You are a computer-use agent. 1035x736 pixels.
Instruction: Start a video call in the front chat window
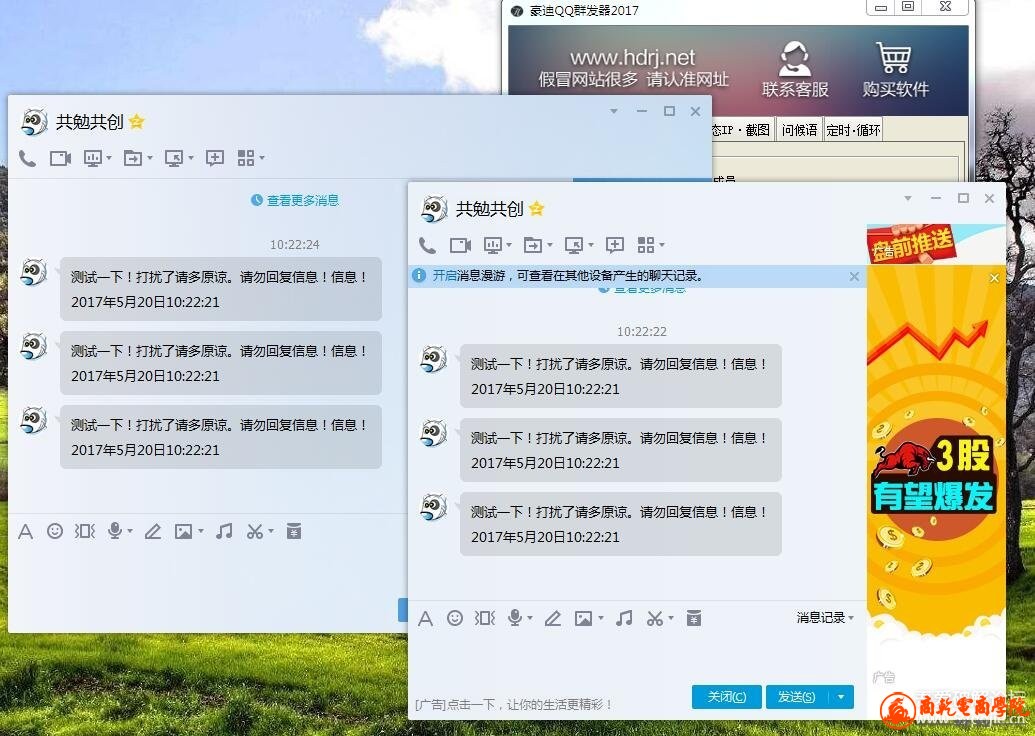(460, 246)
